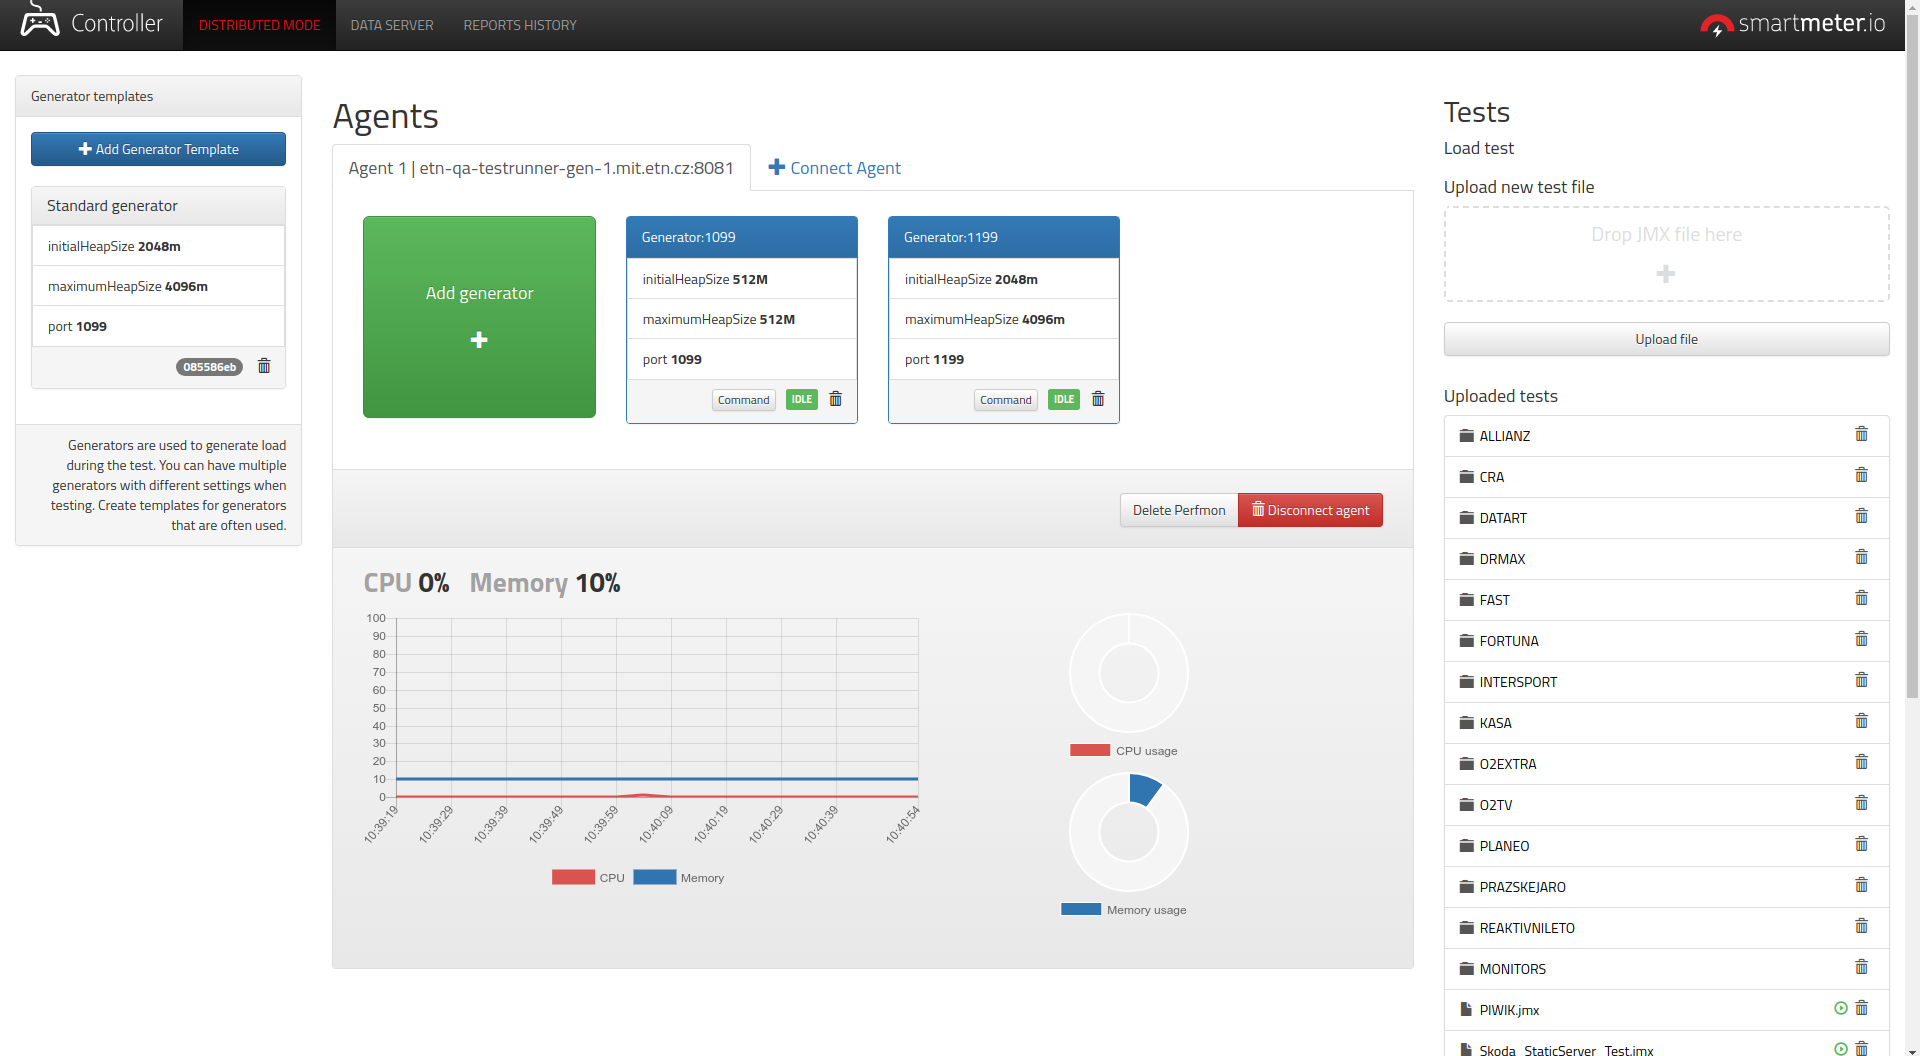Click the red Disconnect agent button

[1310, 510]
